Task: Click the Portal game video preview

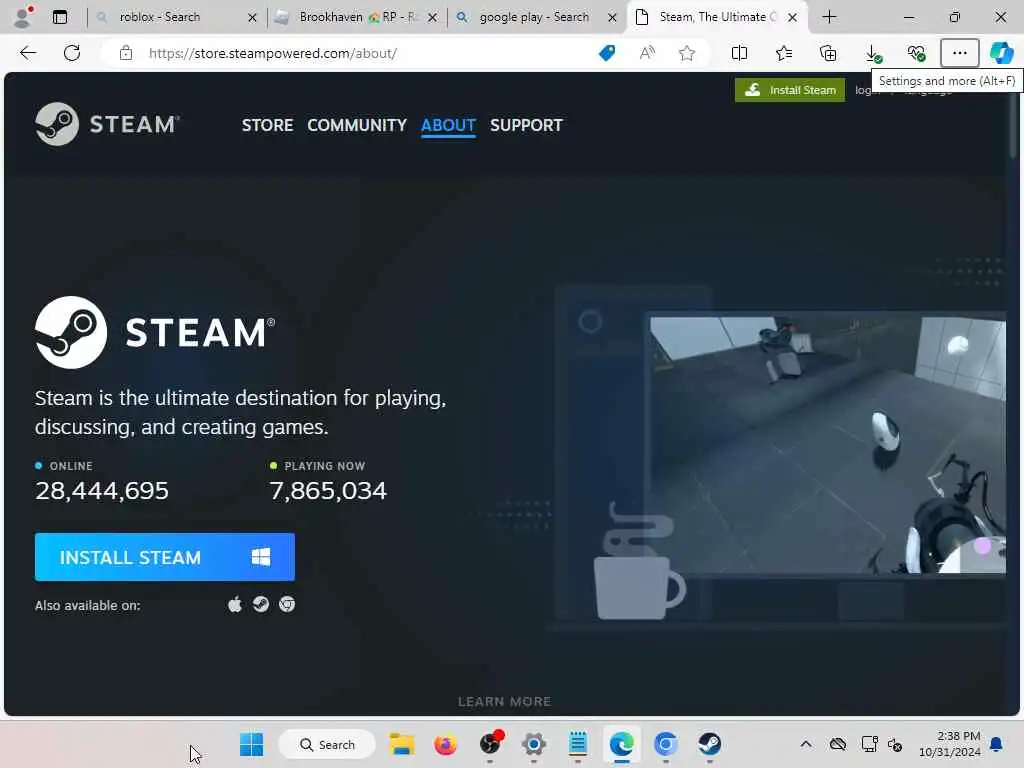Action: (x=827, y=445)
